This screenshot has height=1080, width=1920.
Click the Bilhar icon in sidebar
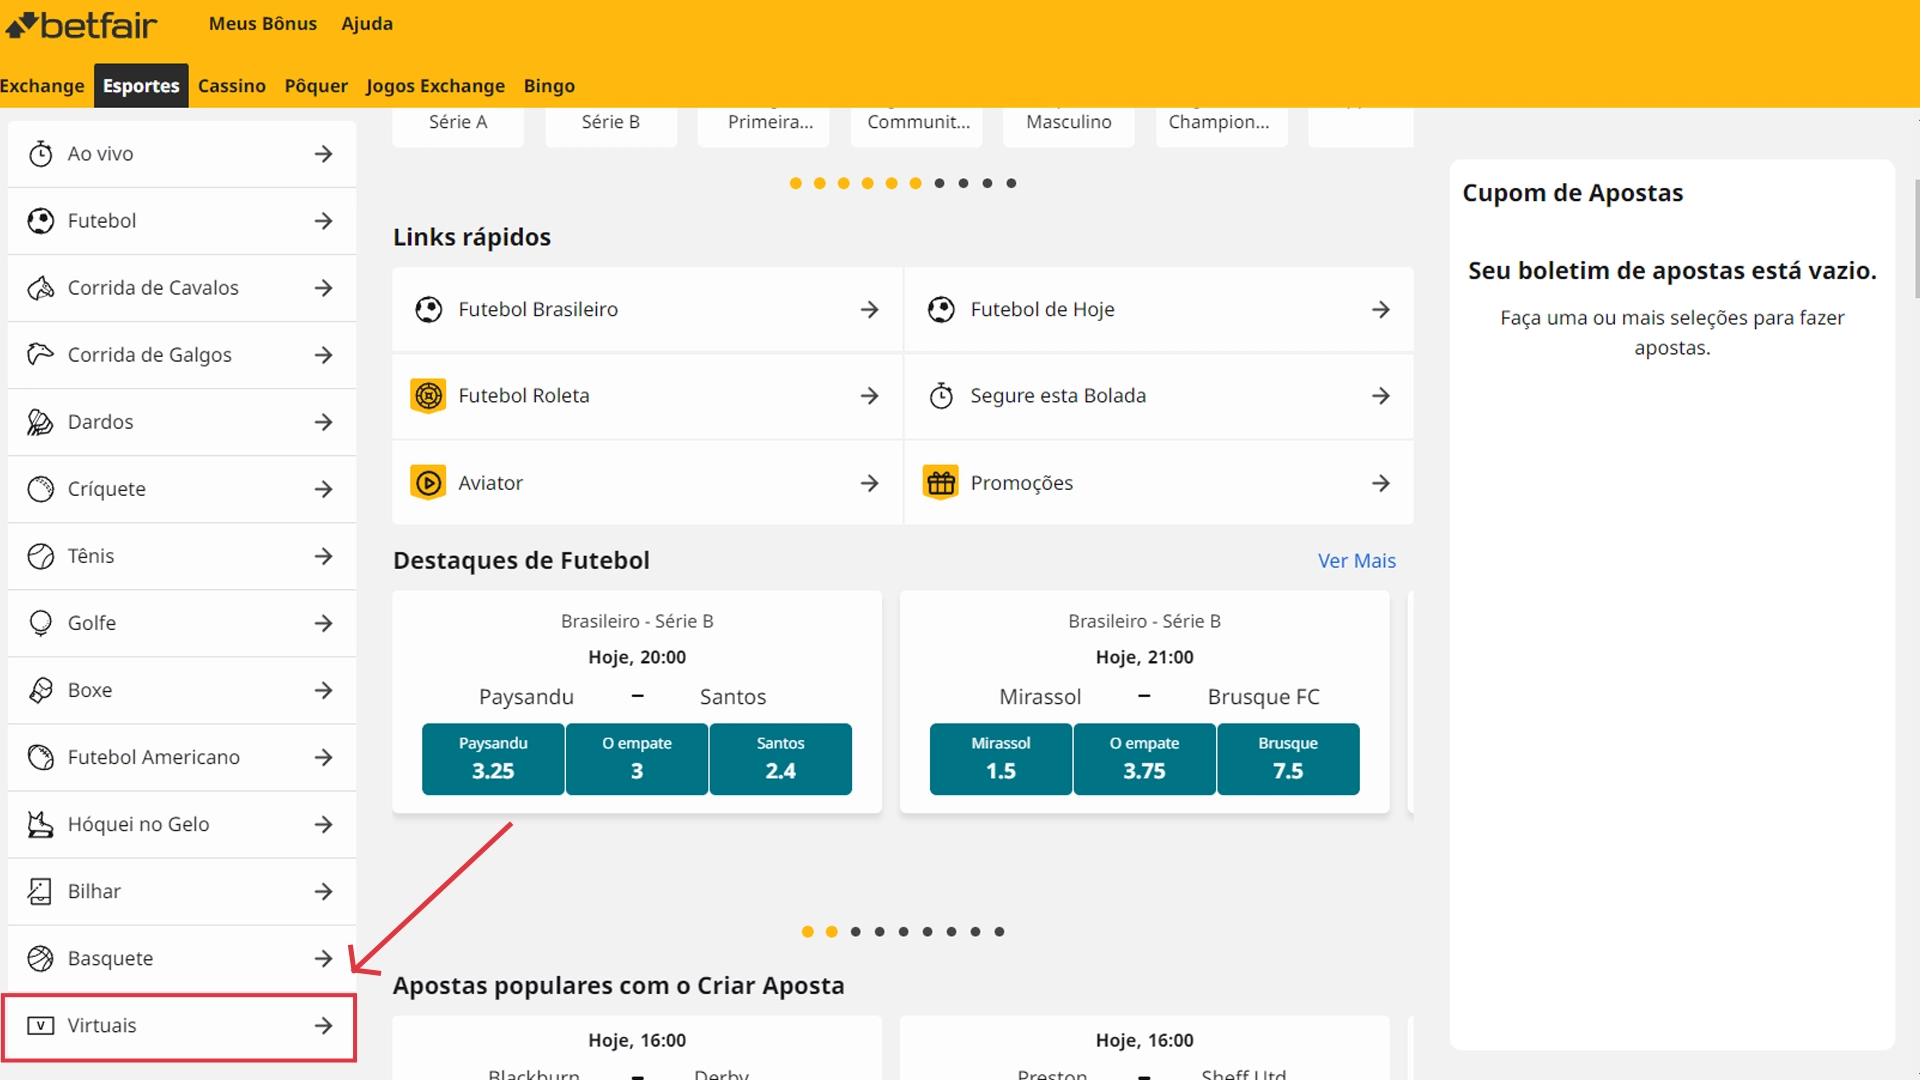coord(40,891)
